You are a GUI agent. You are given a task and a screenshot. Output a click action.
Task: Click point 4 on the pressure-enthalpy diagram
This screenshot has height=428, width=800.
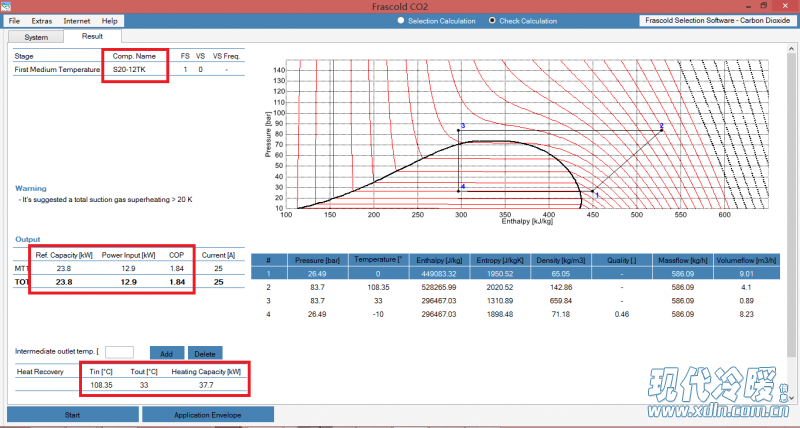[x=459, y=191]
